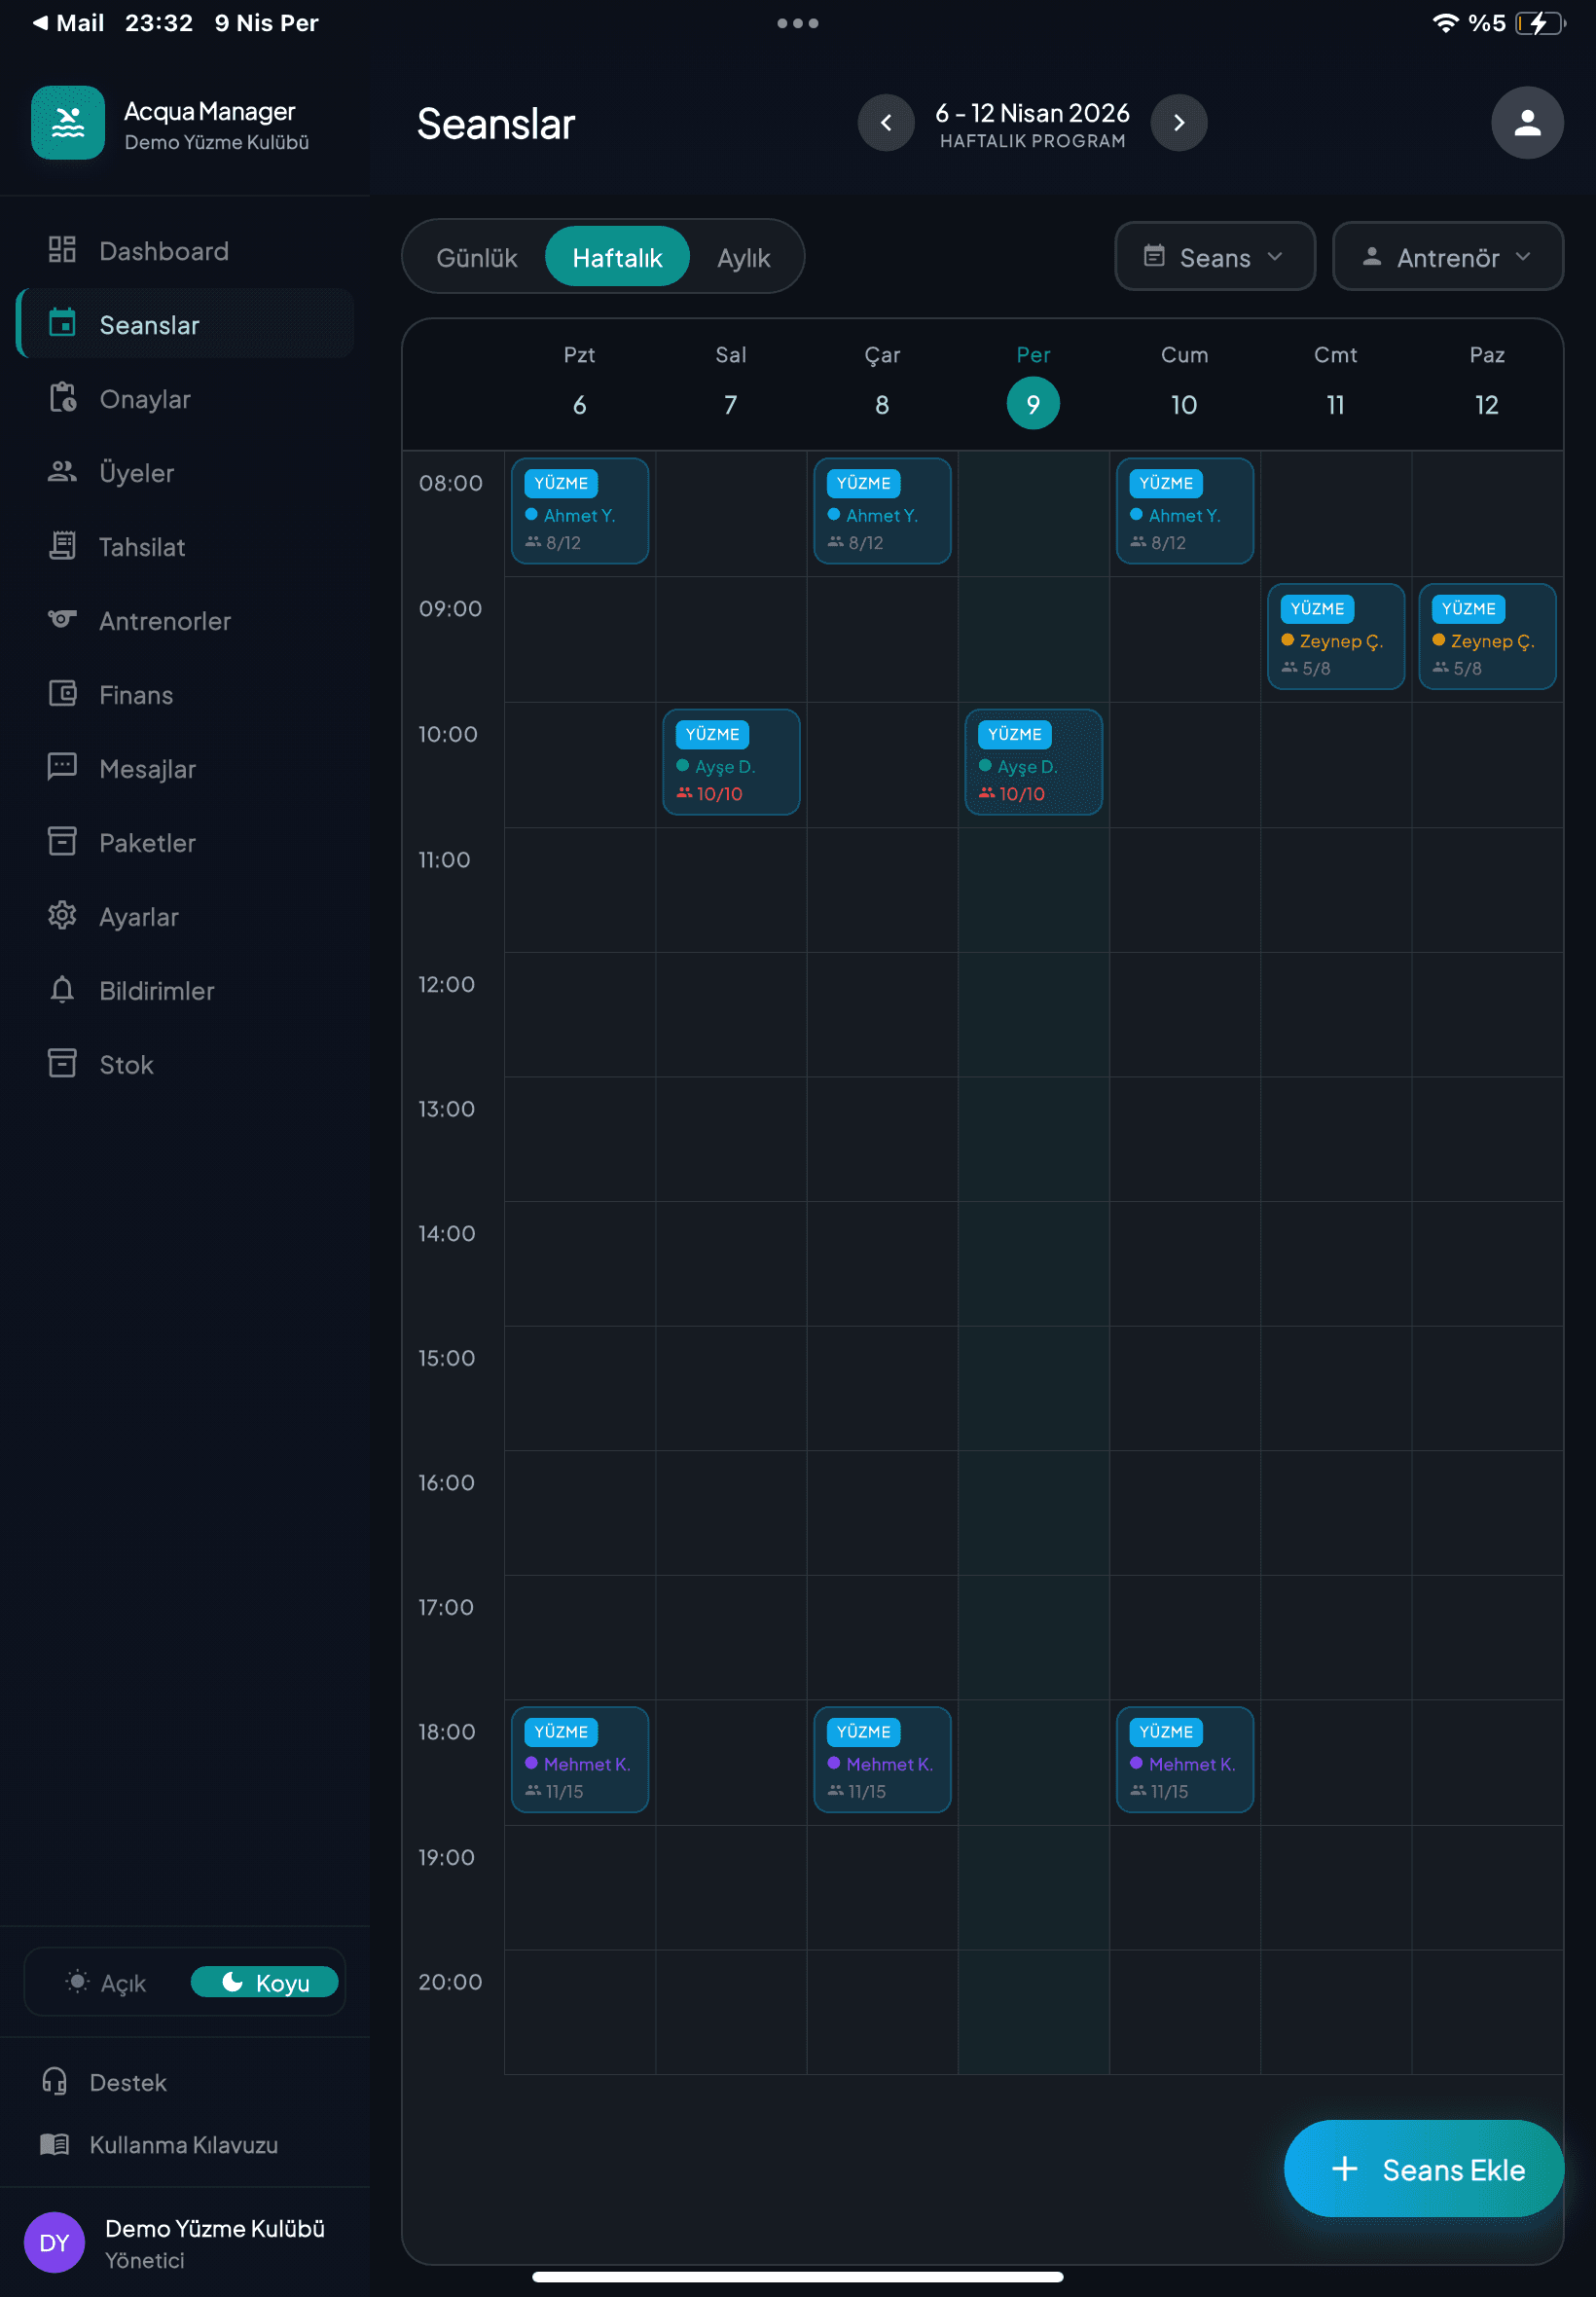Open Finans wallet icon in sidebar
Viewport: 1596px width, 2297px height.
coord(62,694)
